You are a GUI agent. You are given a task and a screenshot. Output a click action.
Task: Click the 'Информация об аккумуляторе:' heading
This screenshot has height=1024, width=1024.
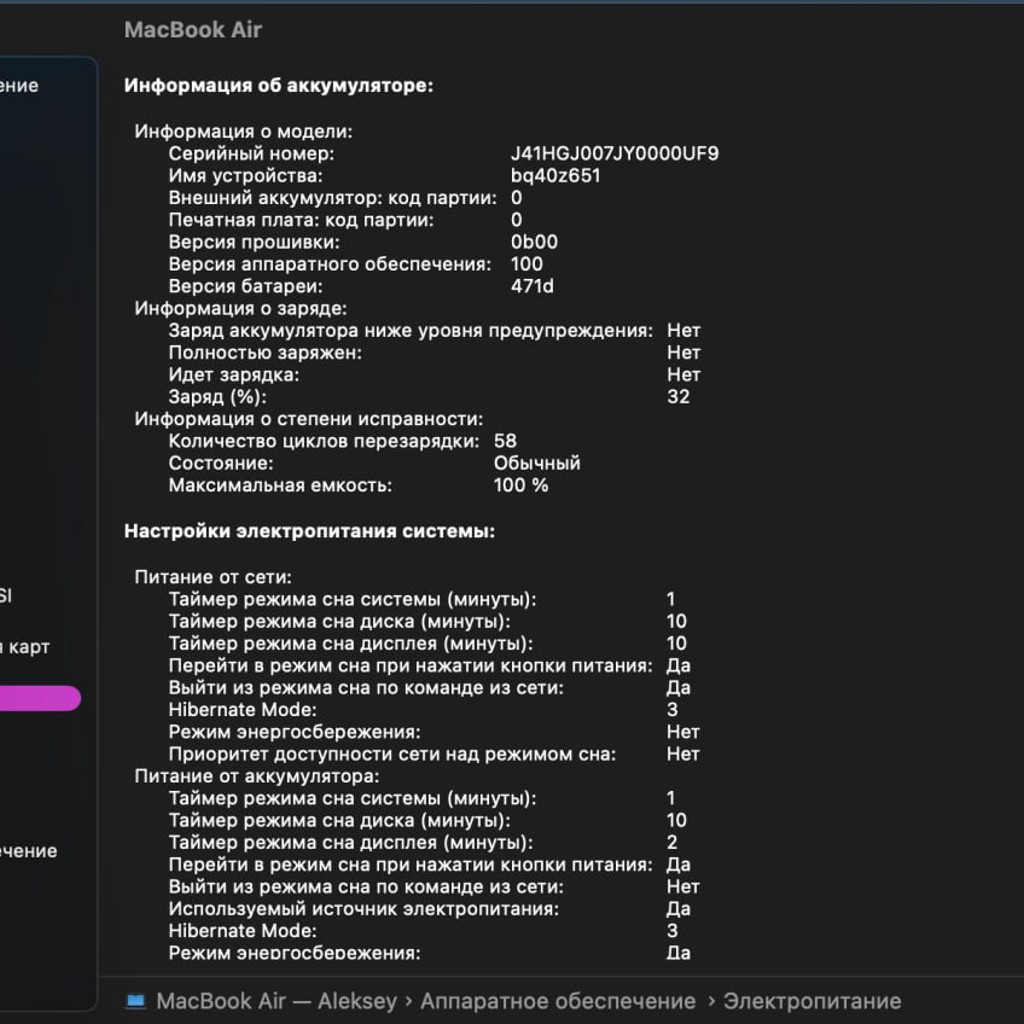point(279,86)
